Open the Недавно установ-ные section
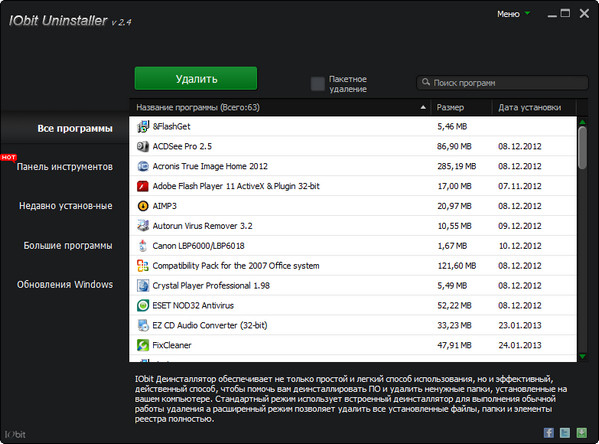The width and height of the screenshot is (599, 444). click(x=66, y=206)
